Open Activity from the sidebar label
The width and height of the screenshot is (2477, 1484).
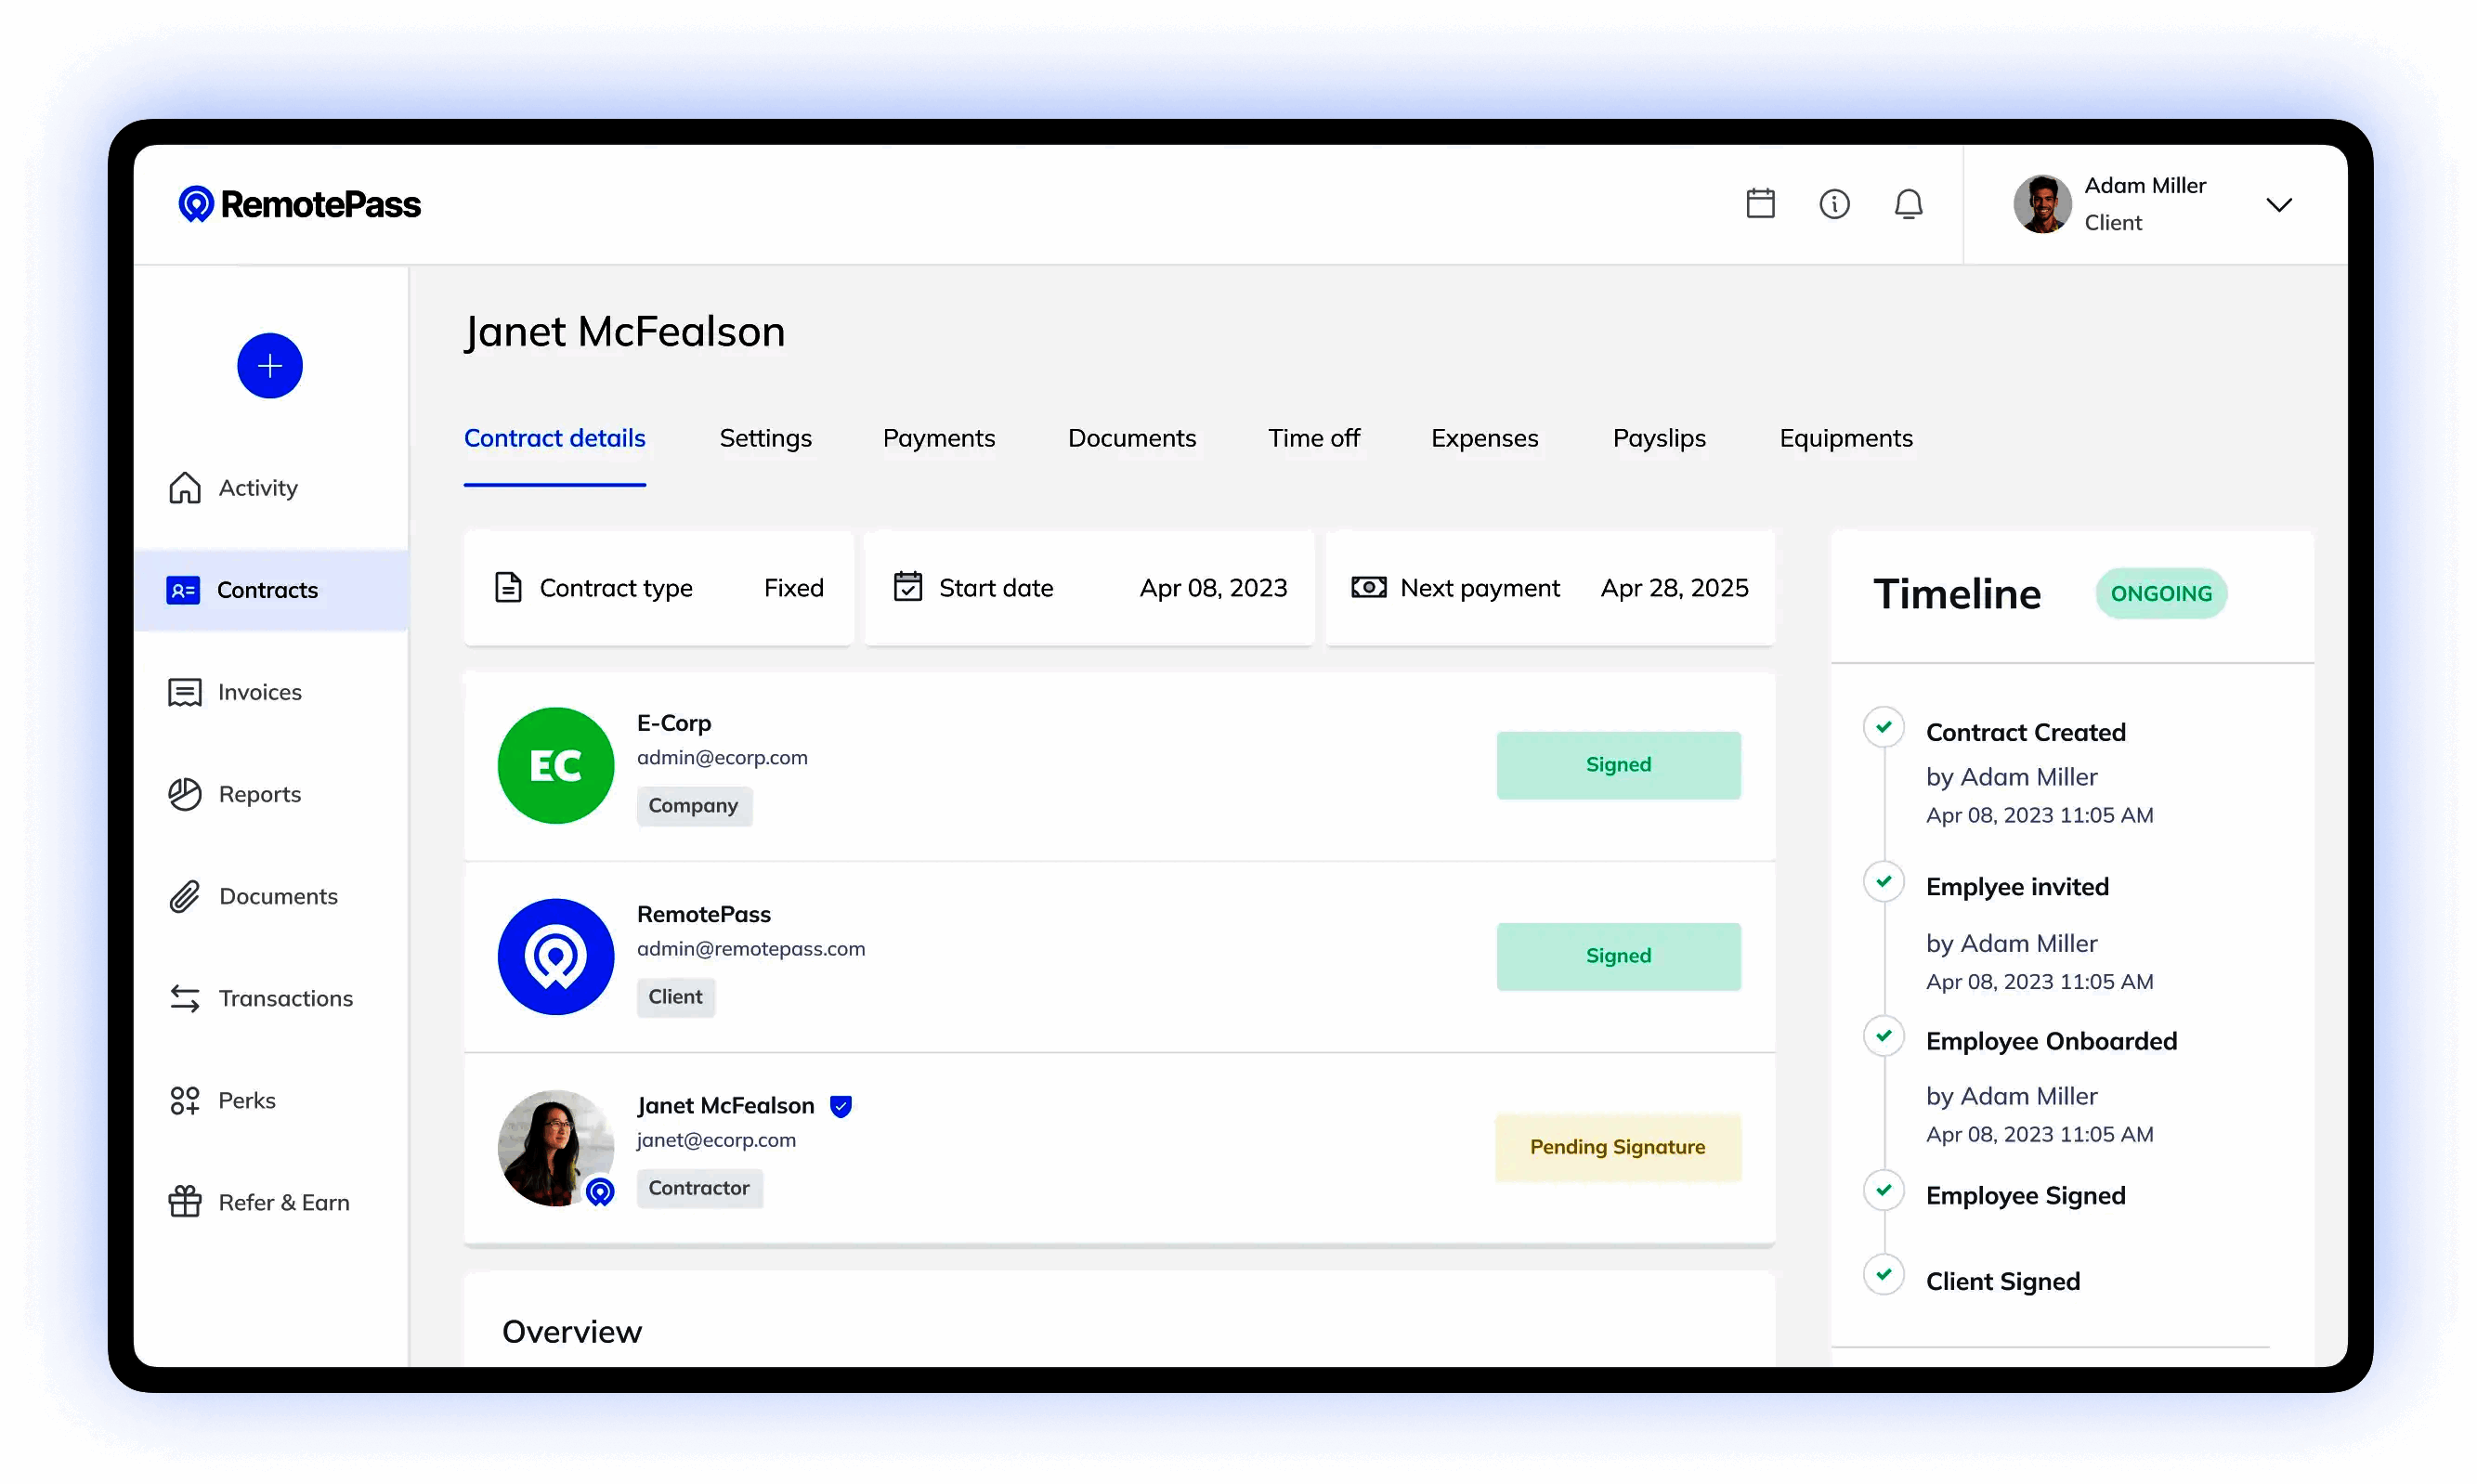click(x=258, y=488)
